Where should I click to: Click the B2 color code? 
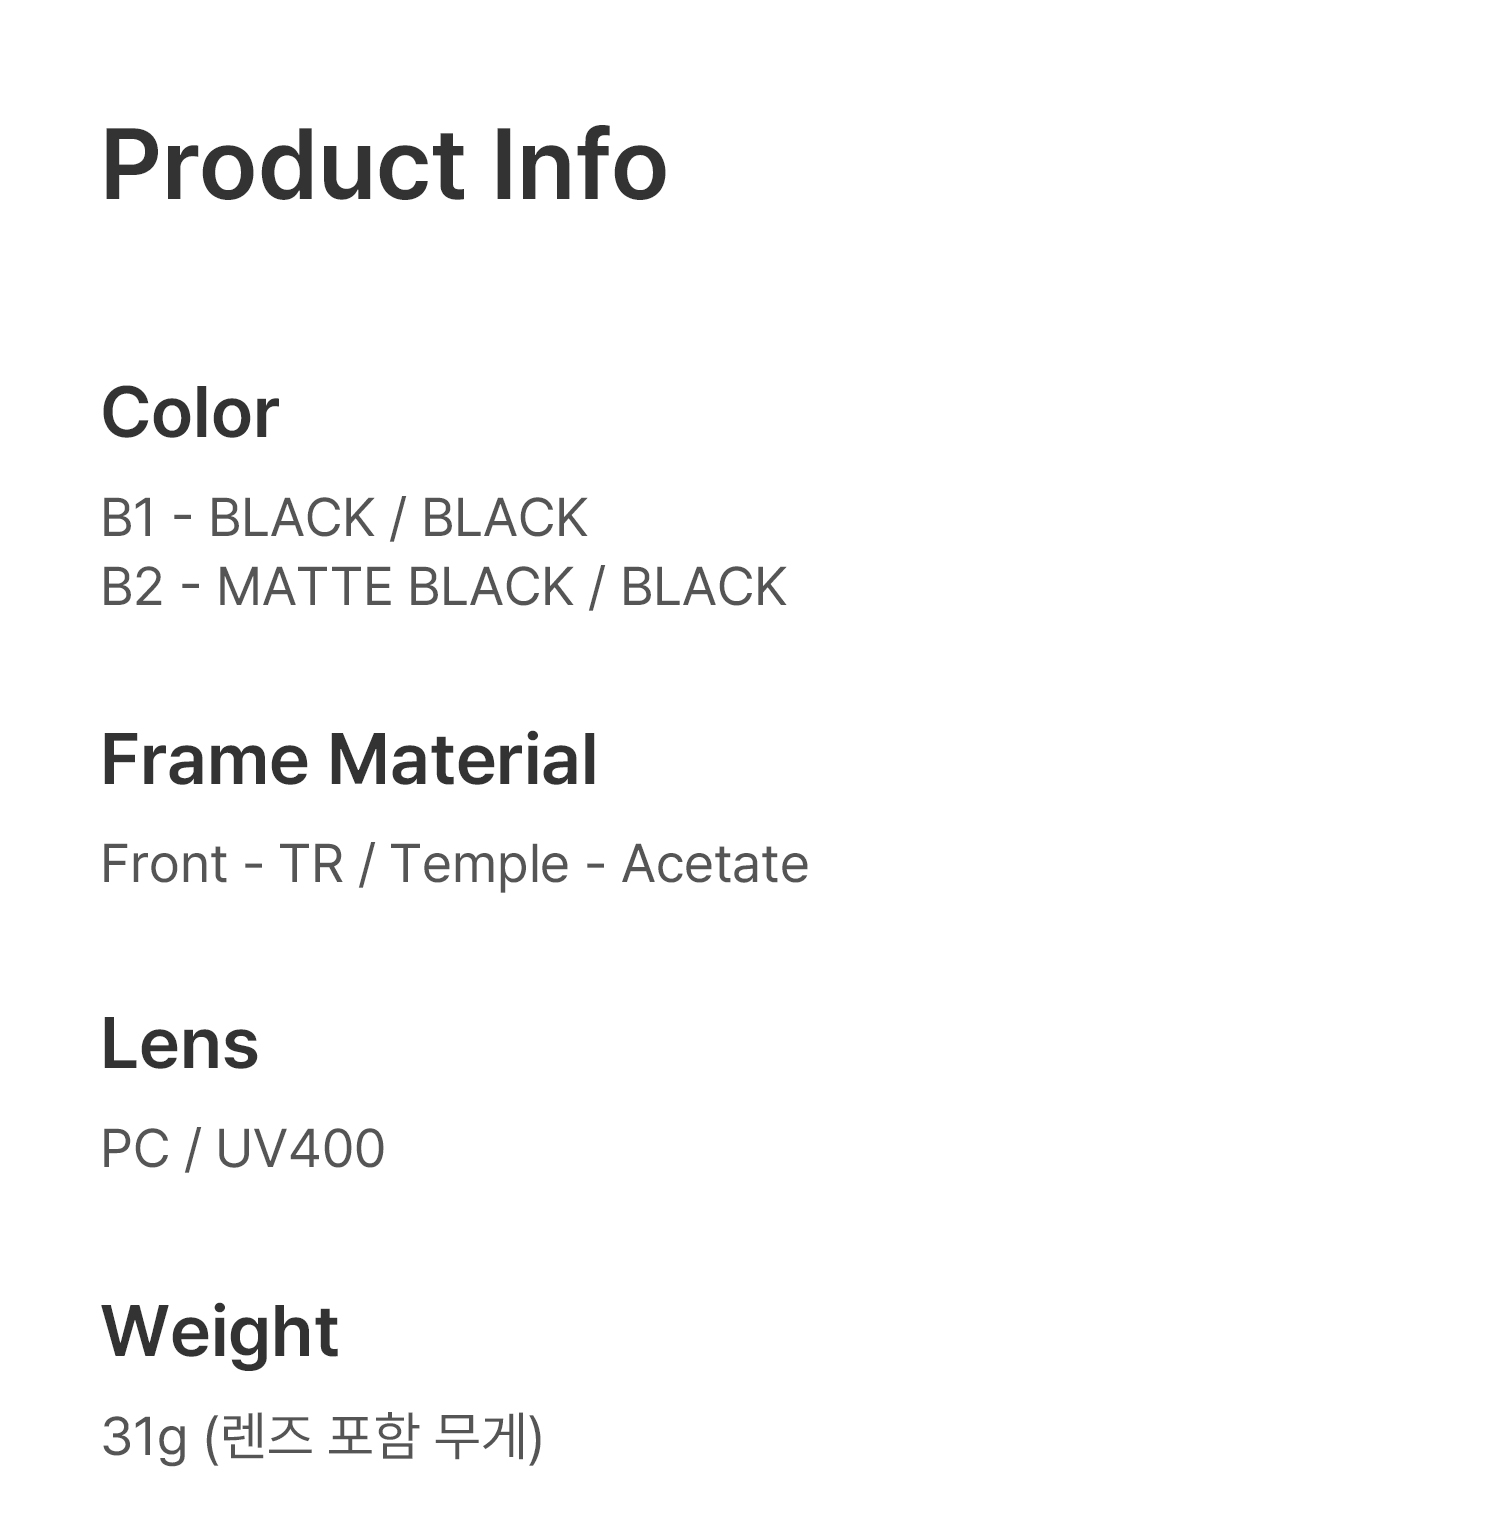132,587
